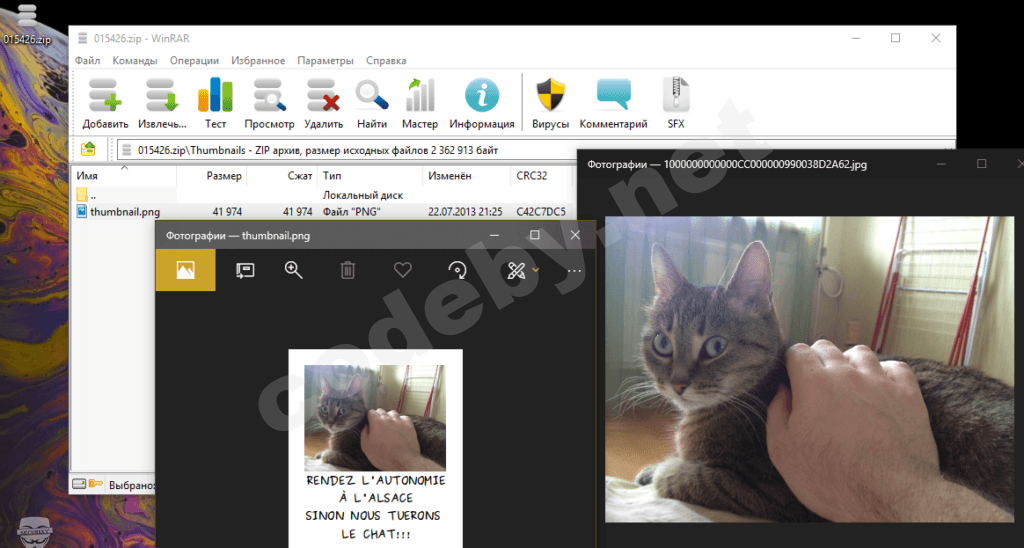Viewport: 1024px width, 548px height.
Task: Open the Избранное menu
Action: pyautogui.click(x=258, y=60)
